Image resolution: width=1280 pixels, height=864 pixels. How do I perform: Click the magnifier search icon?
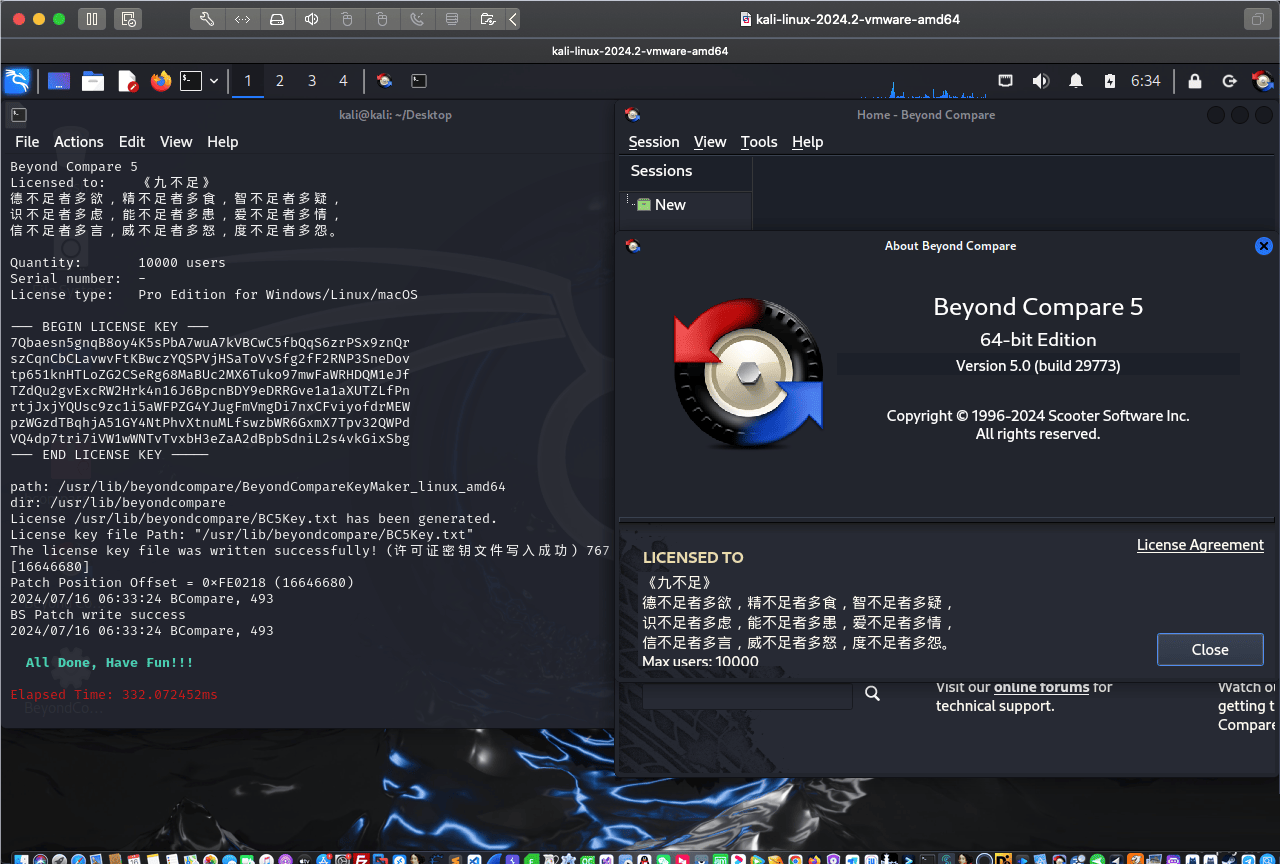872,693
